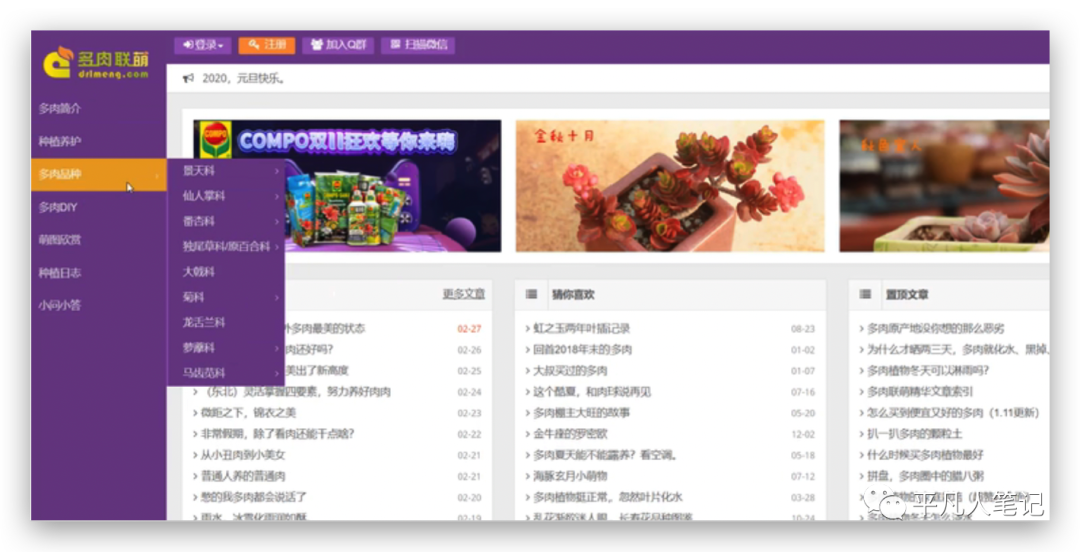Viewport: 1080px width, 552px height.
Task: Open article 拼盘，多肉圈中的腊八粥
Action: [x=925, y=476]
